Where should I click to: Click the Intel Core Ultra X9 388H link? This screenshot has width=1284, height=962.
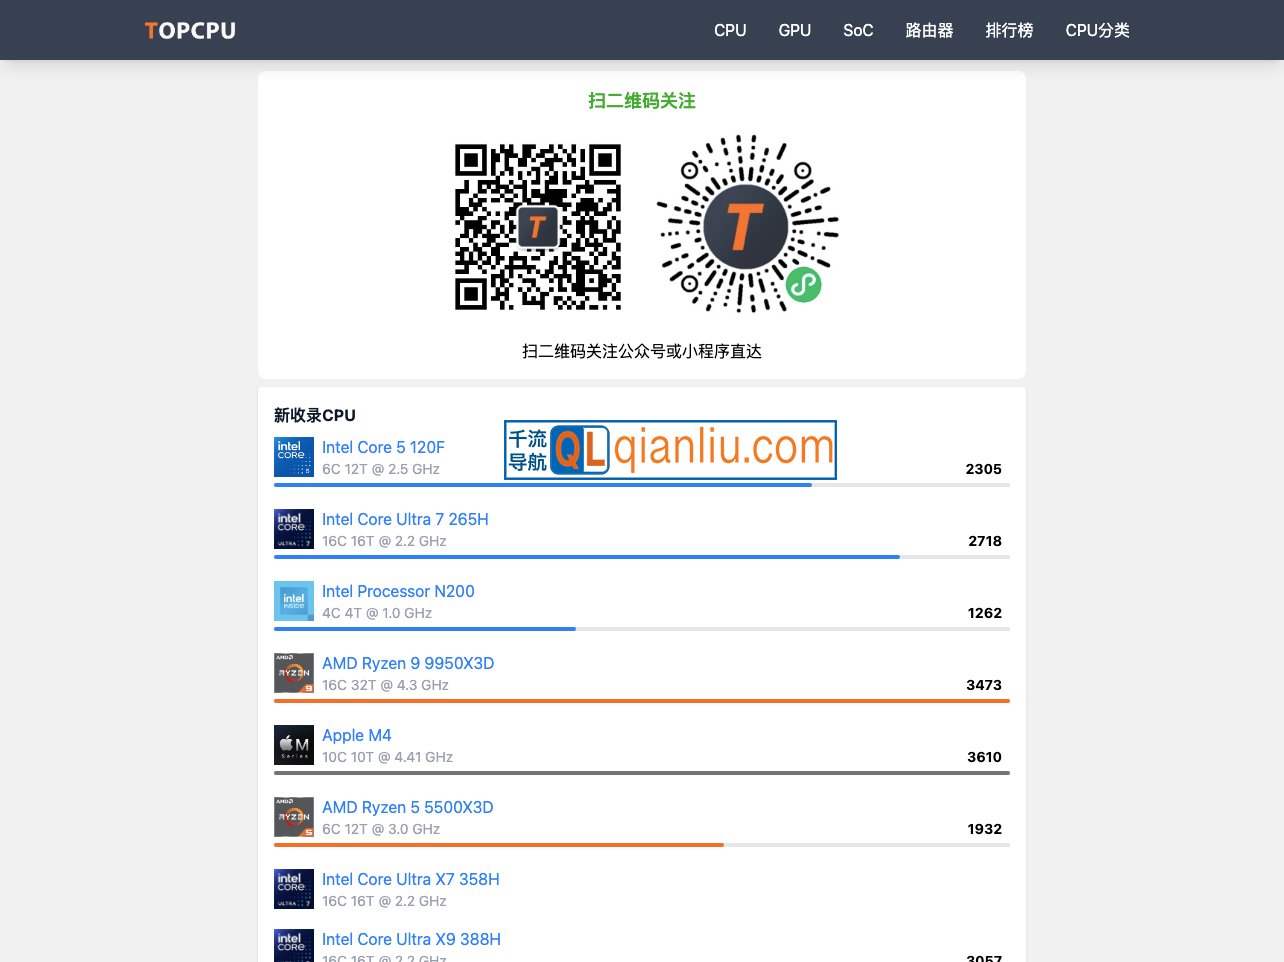point(411,939)
